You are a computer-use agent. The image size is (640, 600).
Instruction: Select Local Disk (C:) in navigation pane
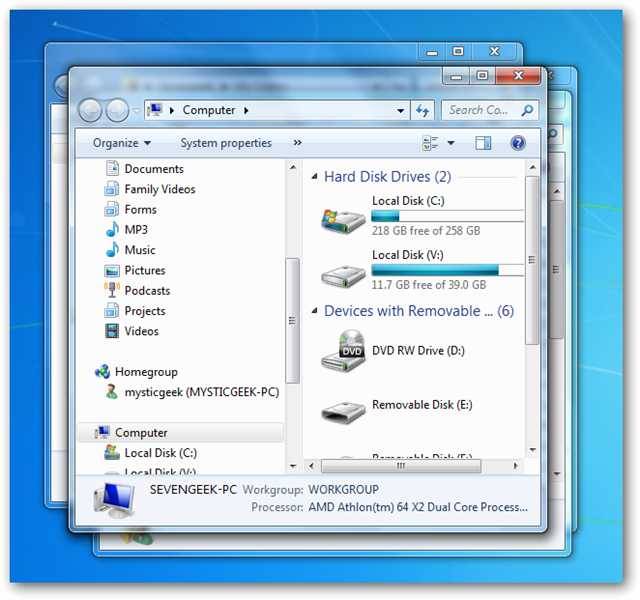point(160,453)
